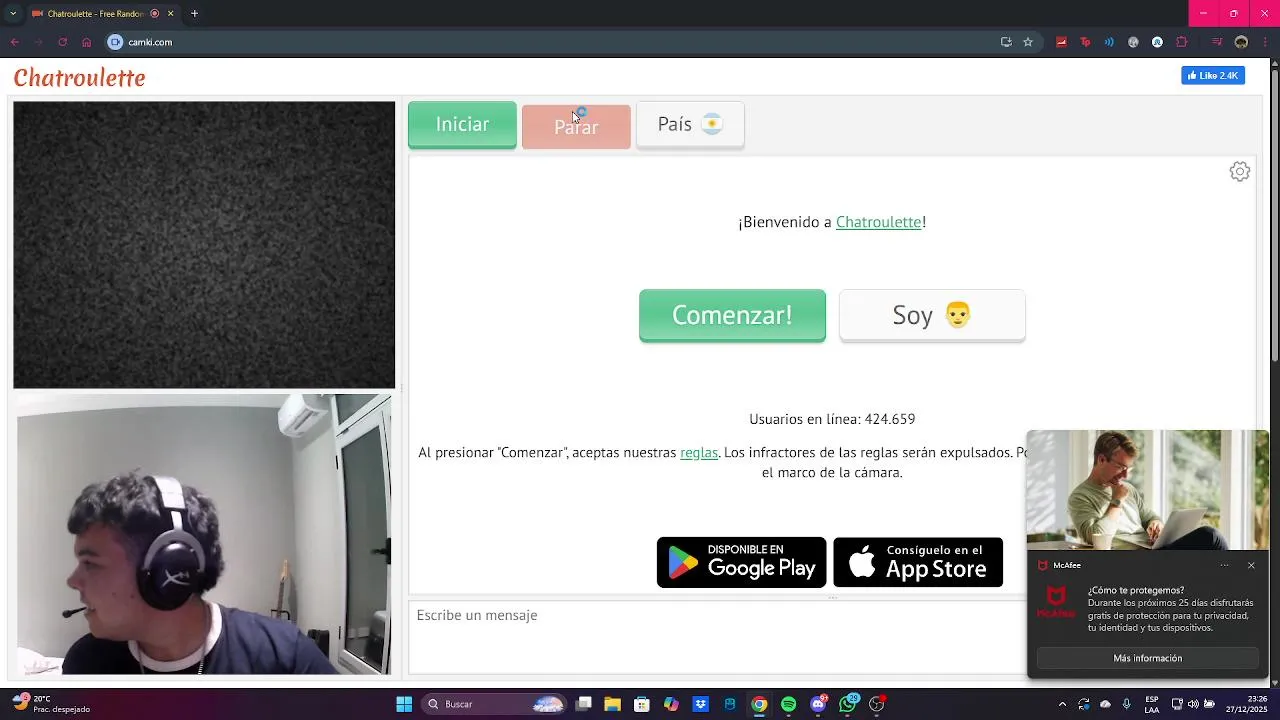Switch the ESP LAA keyboard language
Image resolution: width=1280 pixels, height=720 pixels.
(1152, 704)
